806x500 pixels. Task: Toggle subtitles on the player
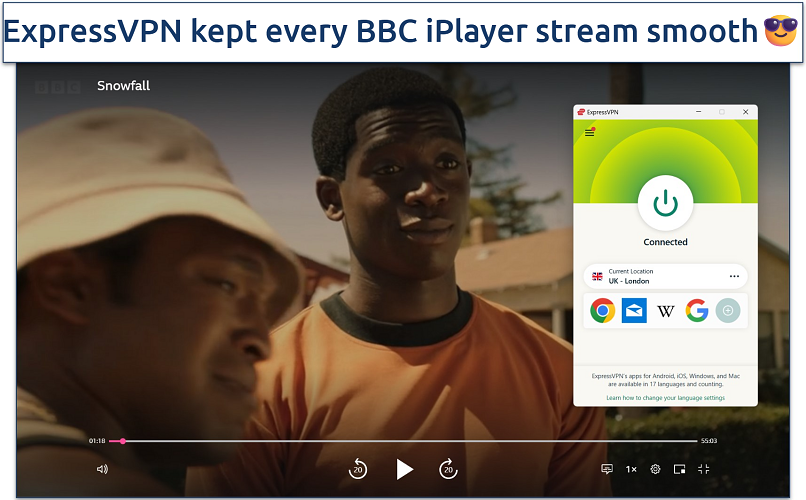[607, 469]
